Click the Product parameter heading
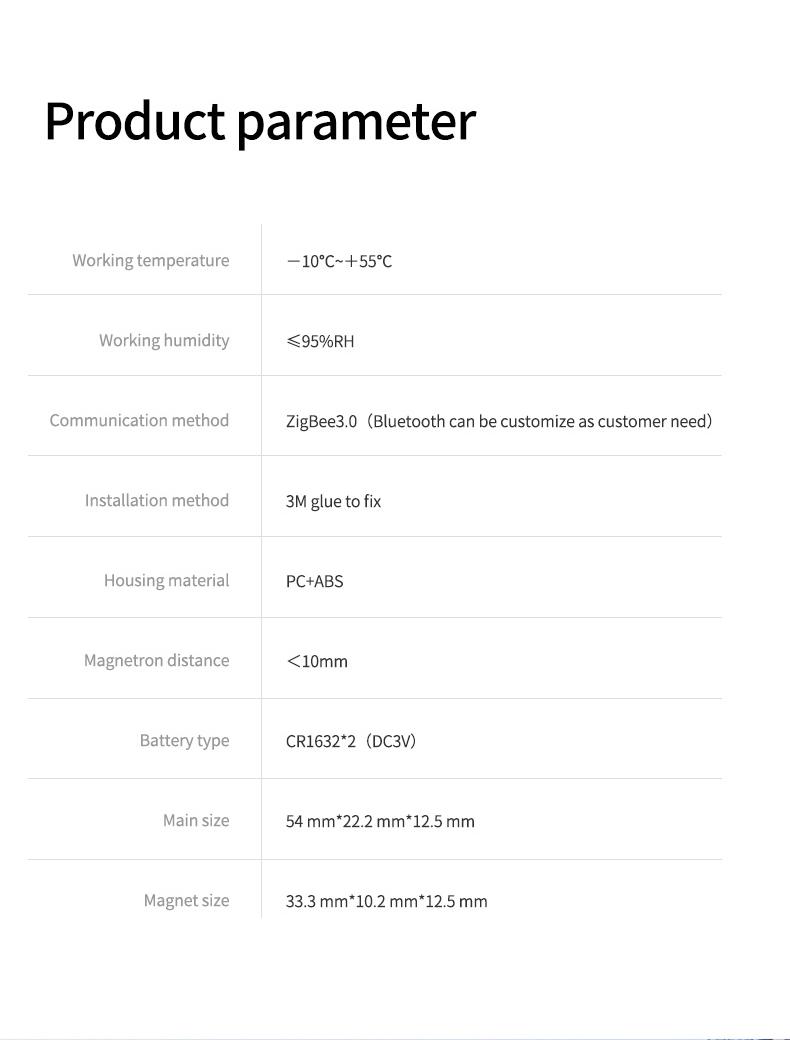Image resolution: width=790 pixels, height=1040 pixels. [x=260, y=122]
